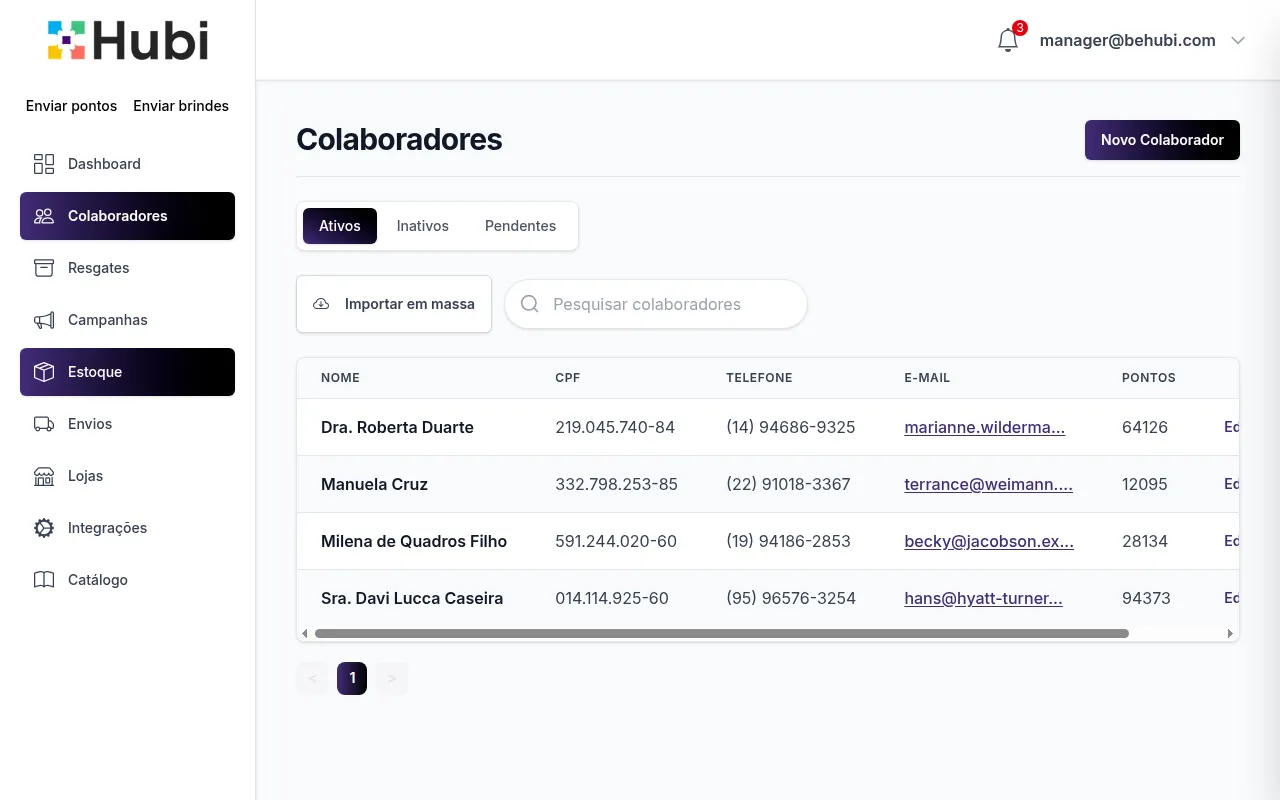The height and width of the screenshot is (800, 1280).
Task: Open Dashboard from the sidebar
Action: click(104, 163)
